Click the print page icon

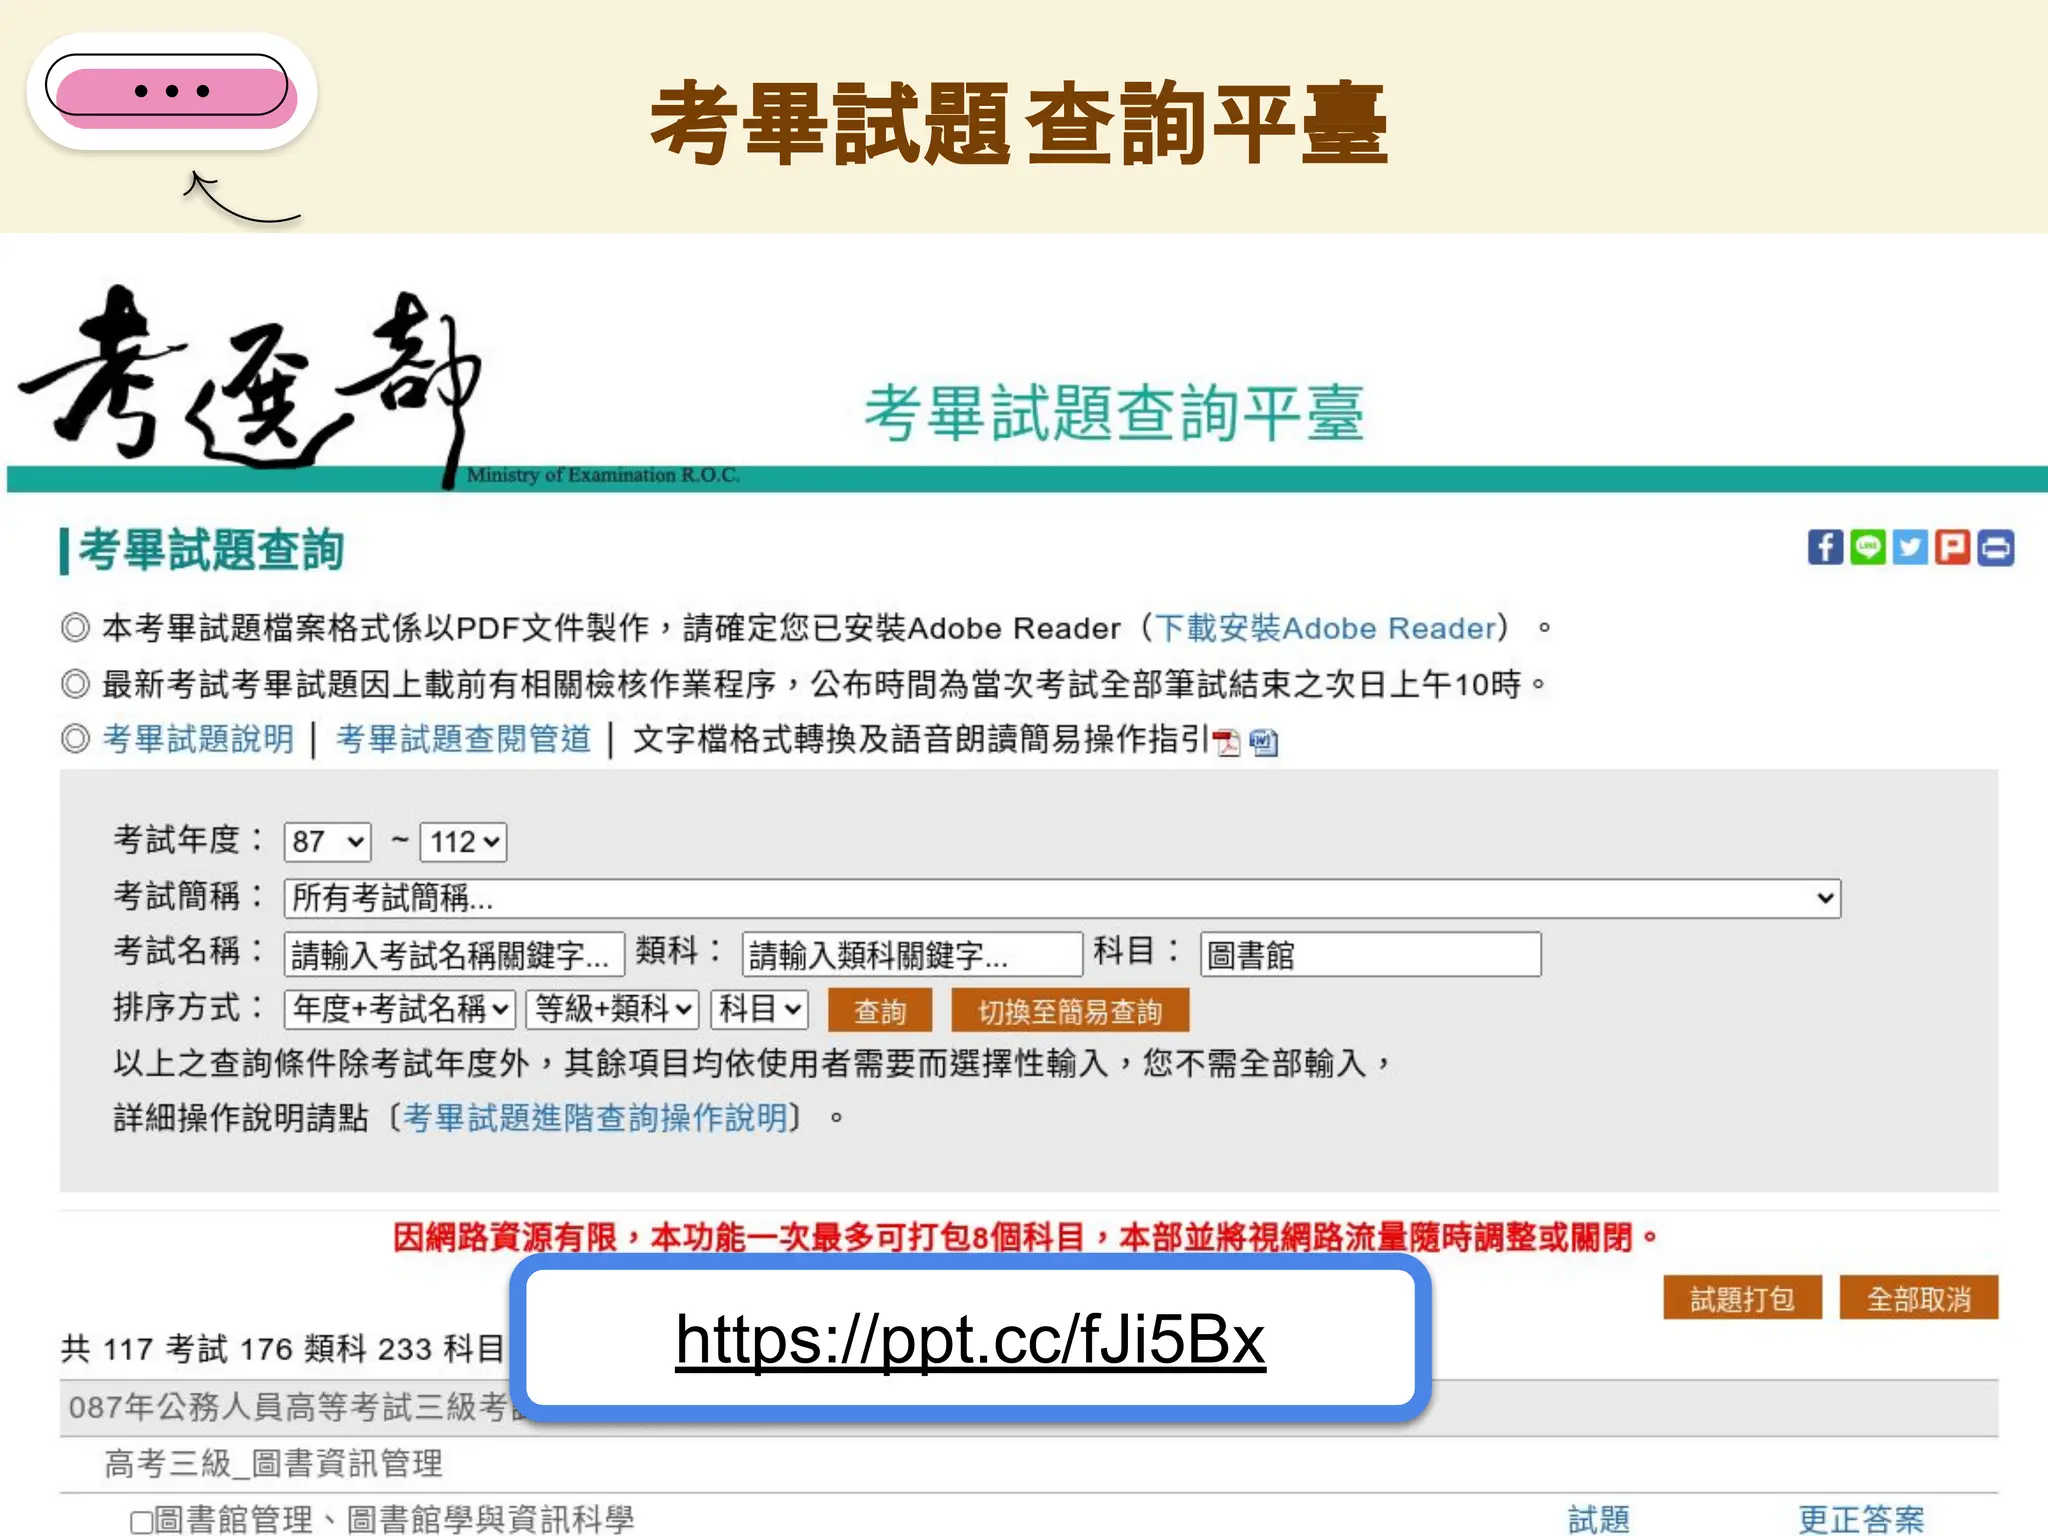1995,548
